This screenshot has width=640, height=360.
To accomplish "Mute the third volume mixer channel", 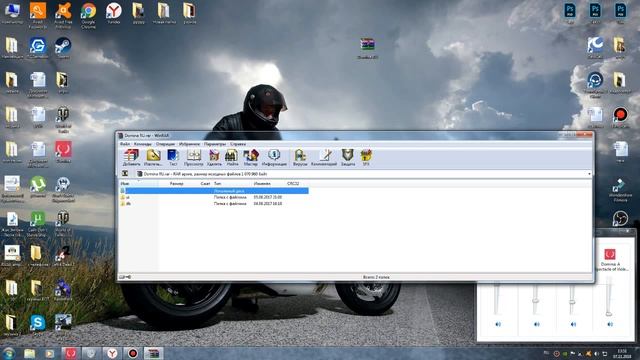I will click(x=573, y=324).
